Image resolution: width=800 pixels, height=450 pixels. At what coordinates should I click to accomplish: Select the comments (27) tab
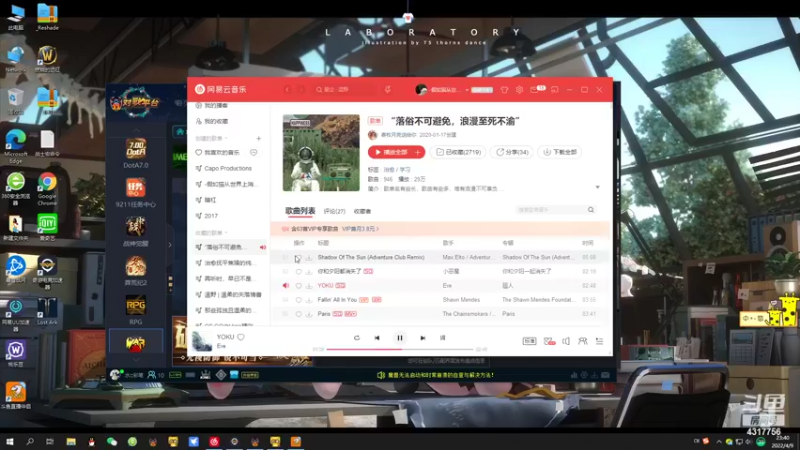(x=334, y=211)
